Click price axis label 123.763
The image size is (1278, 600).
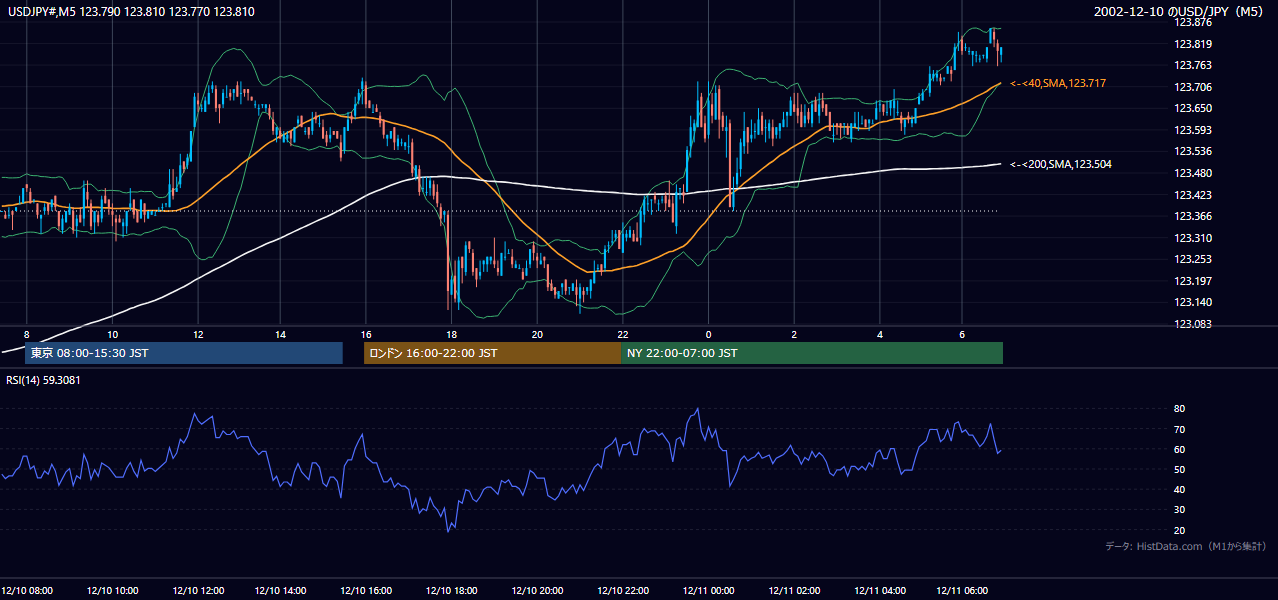[x=1192, y=65]
